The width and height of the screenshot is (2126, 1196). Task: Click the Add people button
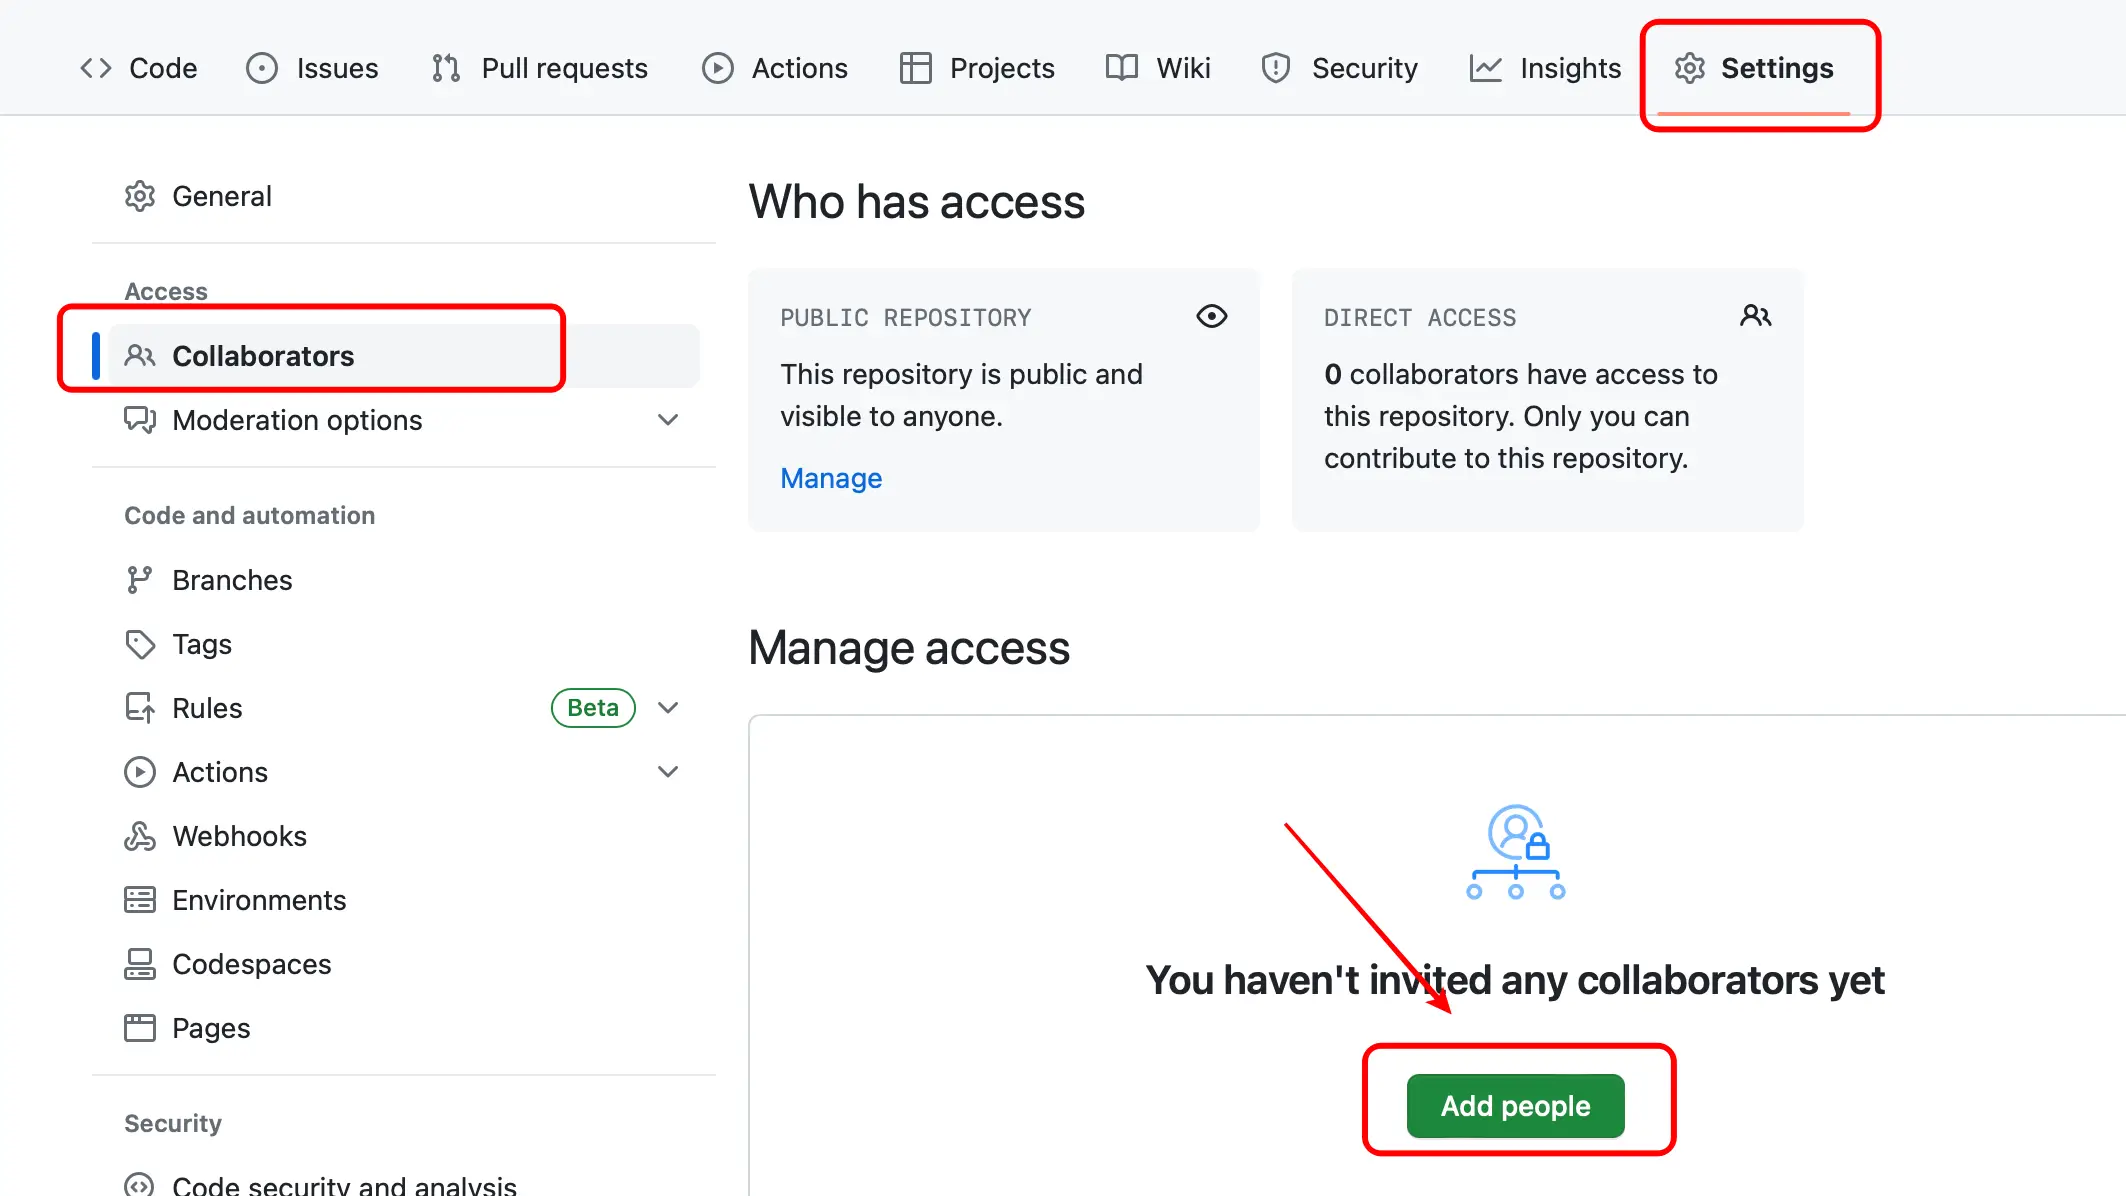(x=1514, y=1105)
